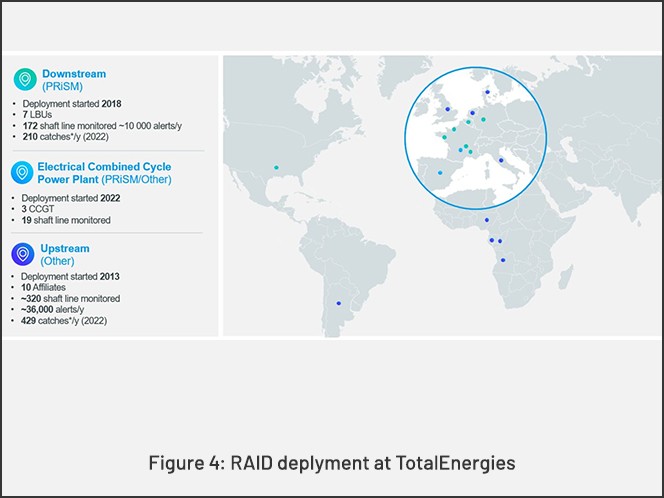Click the blue map dot in Denmark
The height and width of the screenshot is (498, 664).
click(x=487, y=92)
